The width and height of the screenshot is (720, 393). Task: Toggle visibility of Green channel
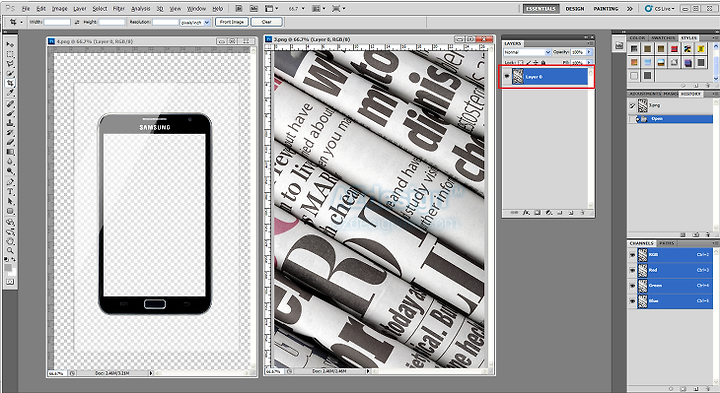coord(632,286)
